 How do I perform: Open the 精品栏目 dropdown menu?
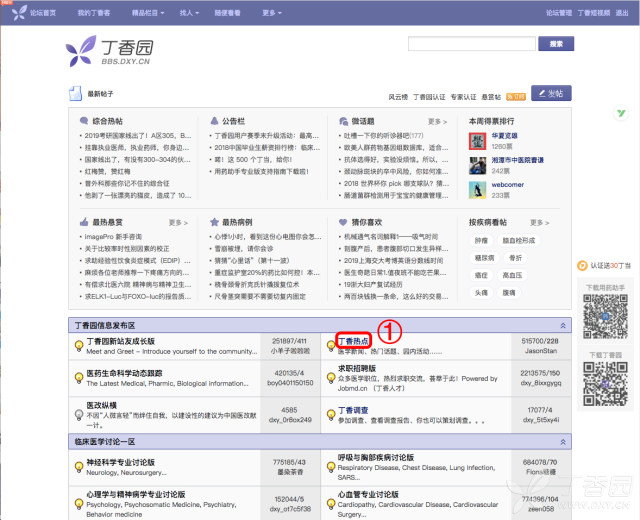click(148, 13)
